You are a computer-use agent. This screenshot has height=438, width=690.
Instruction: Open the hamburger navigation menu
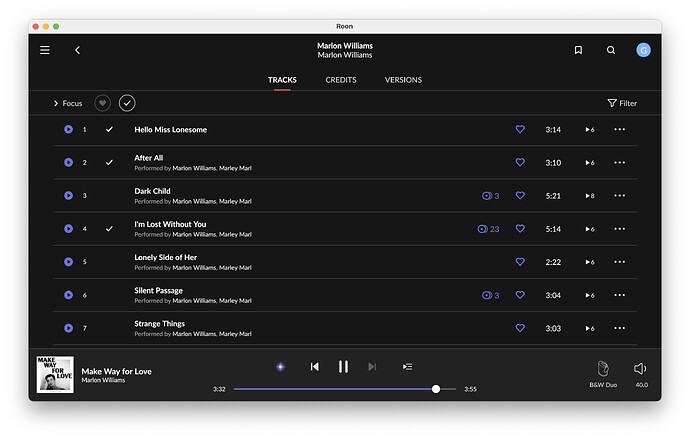pos(45,50)
